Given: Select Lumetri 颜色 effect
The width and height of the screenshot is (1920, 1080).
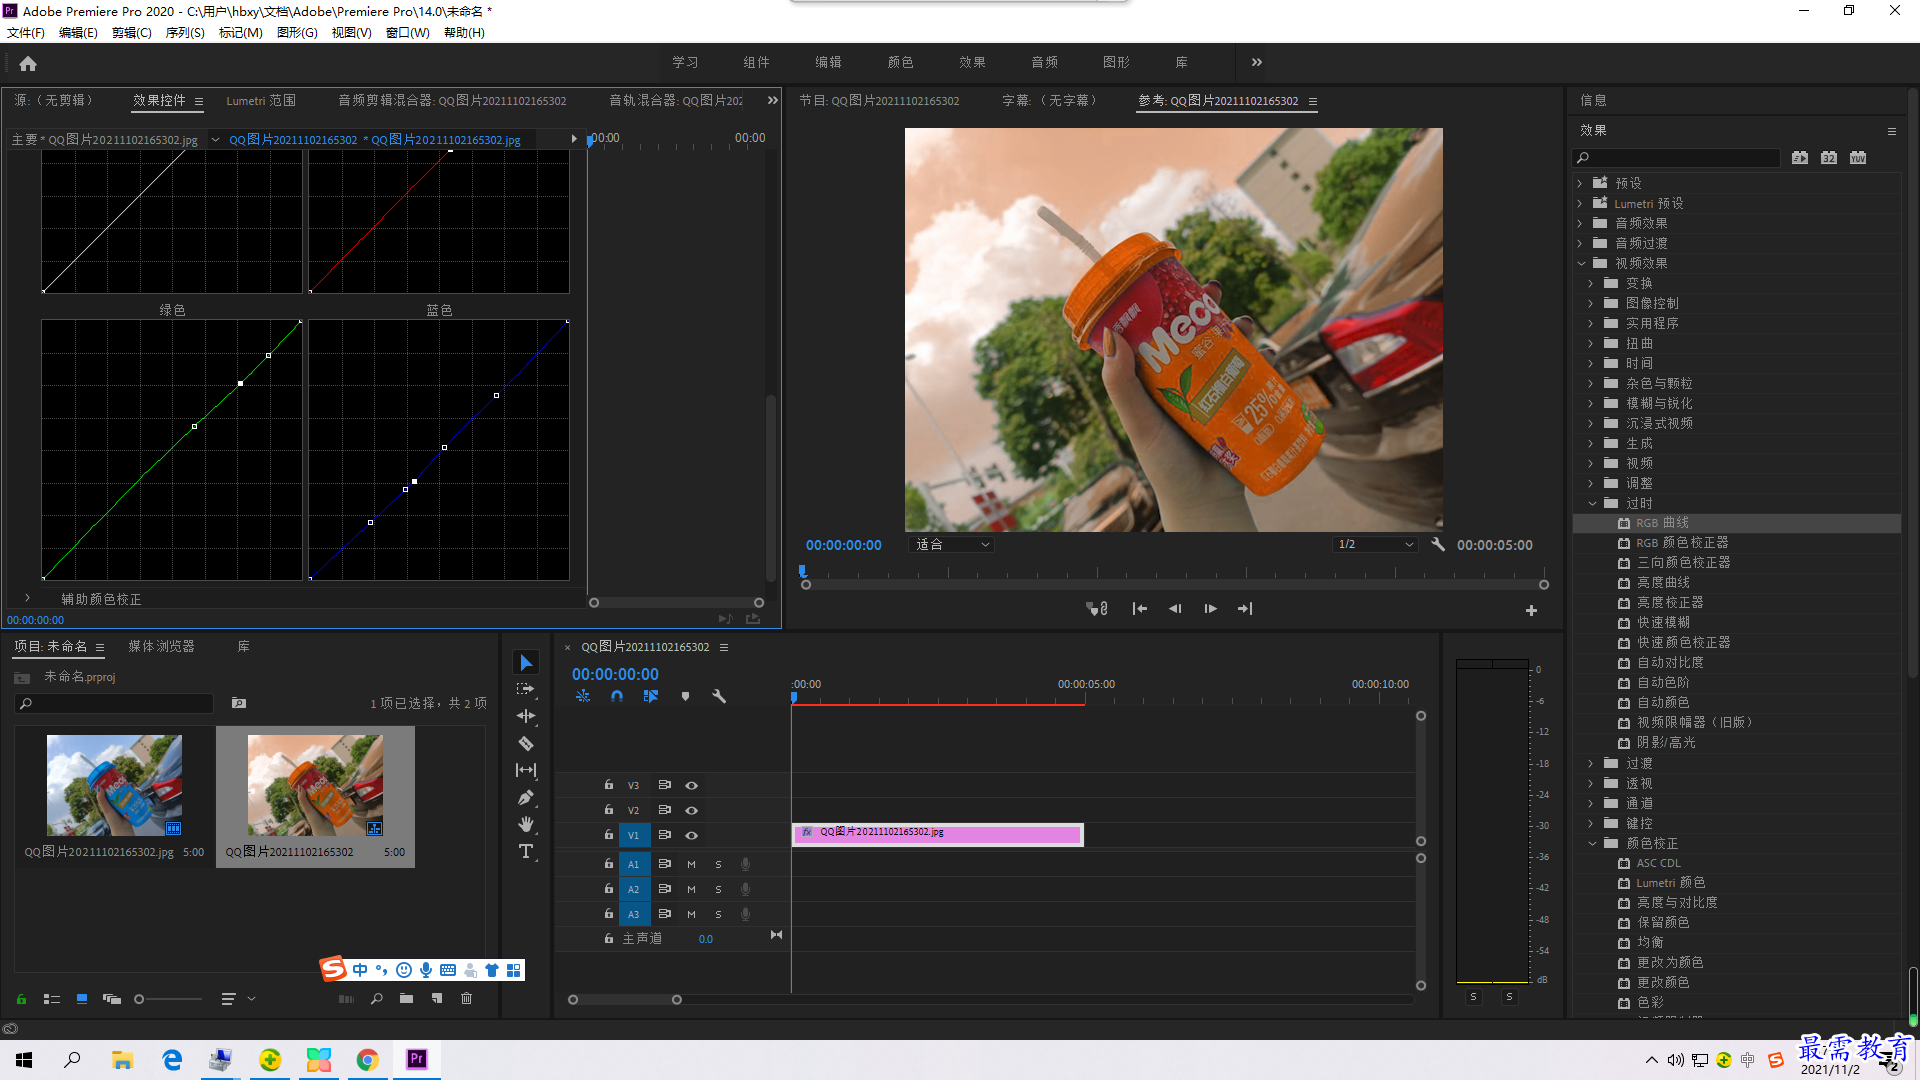Looking at the screenshot, I should (1670, 883).
